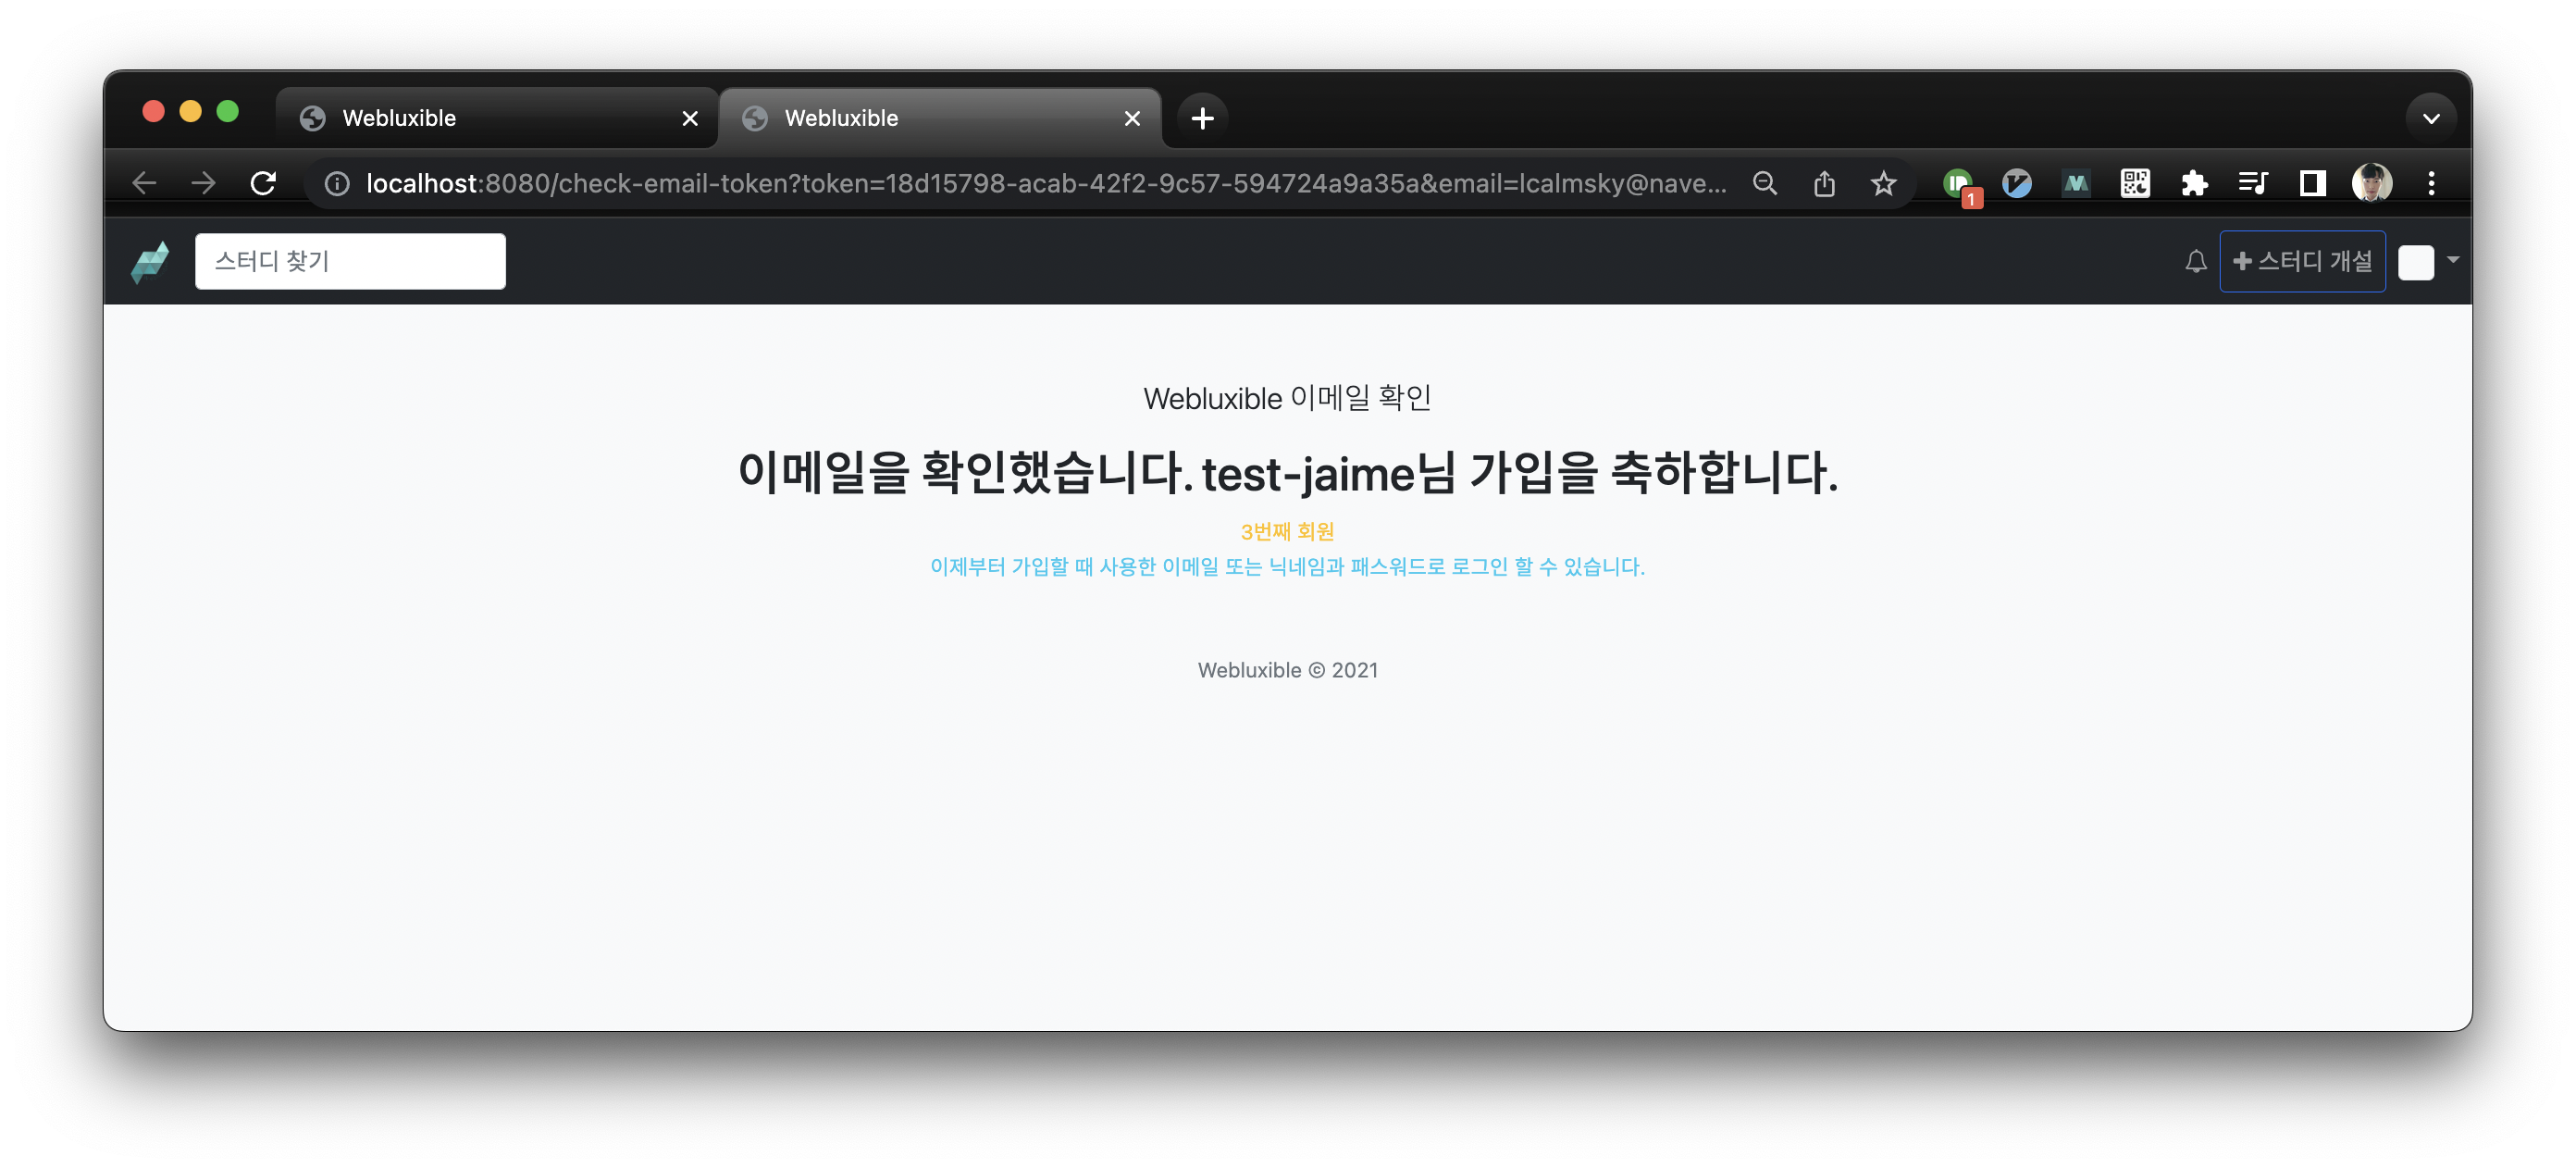Open the tab search chevron
This screenshot has height=1168, width=2576.
(x=2431, y=118)
